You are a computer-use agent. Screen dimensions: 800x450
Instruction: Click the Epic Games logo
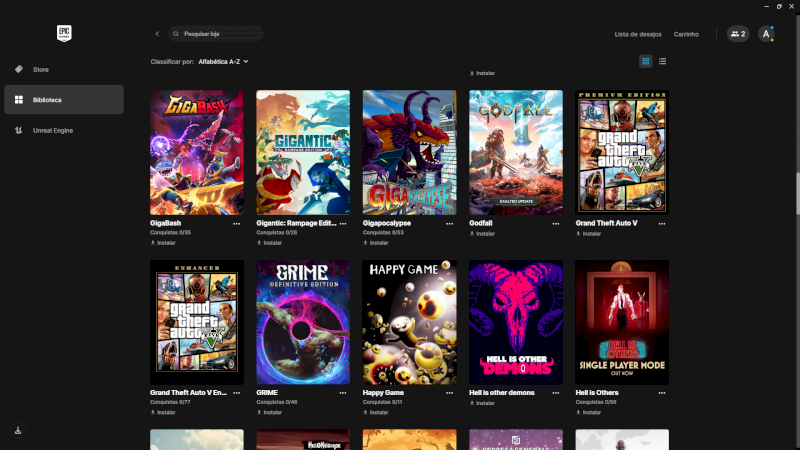coord(64,34)
